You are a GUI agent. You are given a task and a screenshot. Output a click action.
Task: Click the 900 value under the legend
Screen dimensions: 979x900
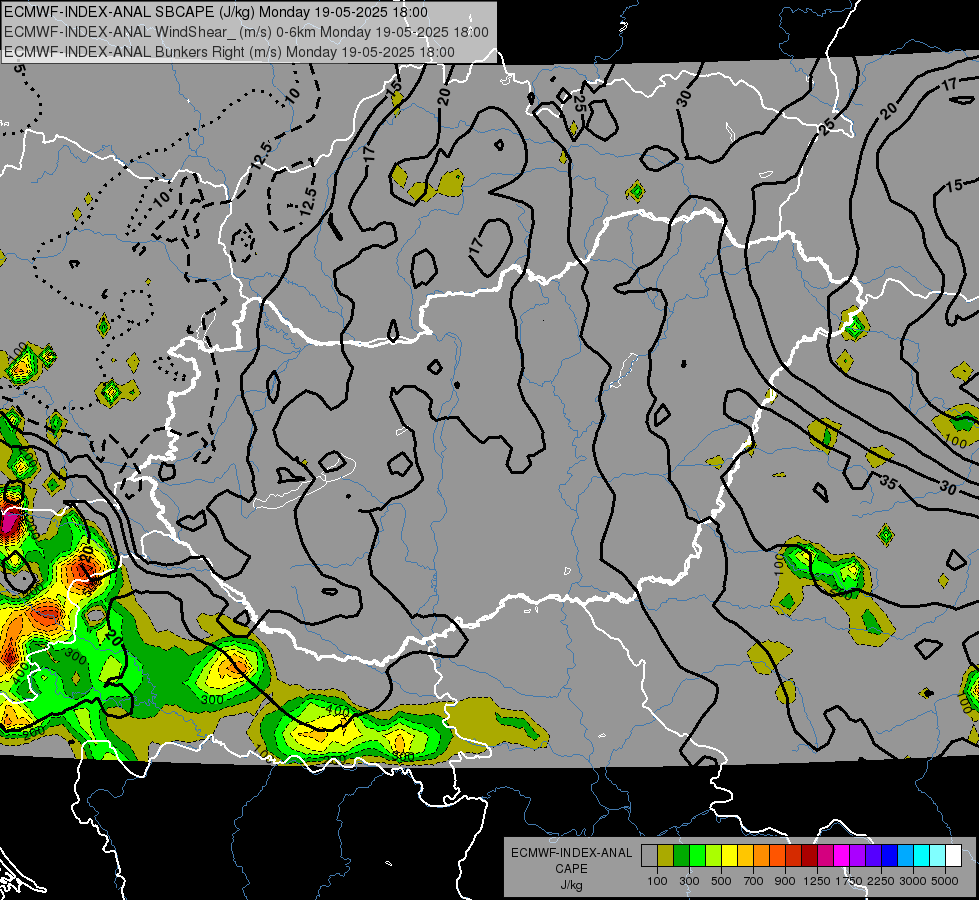785,881
